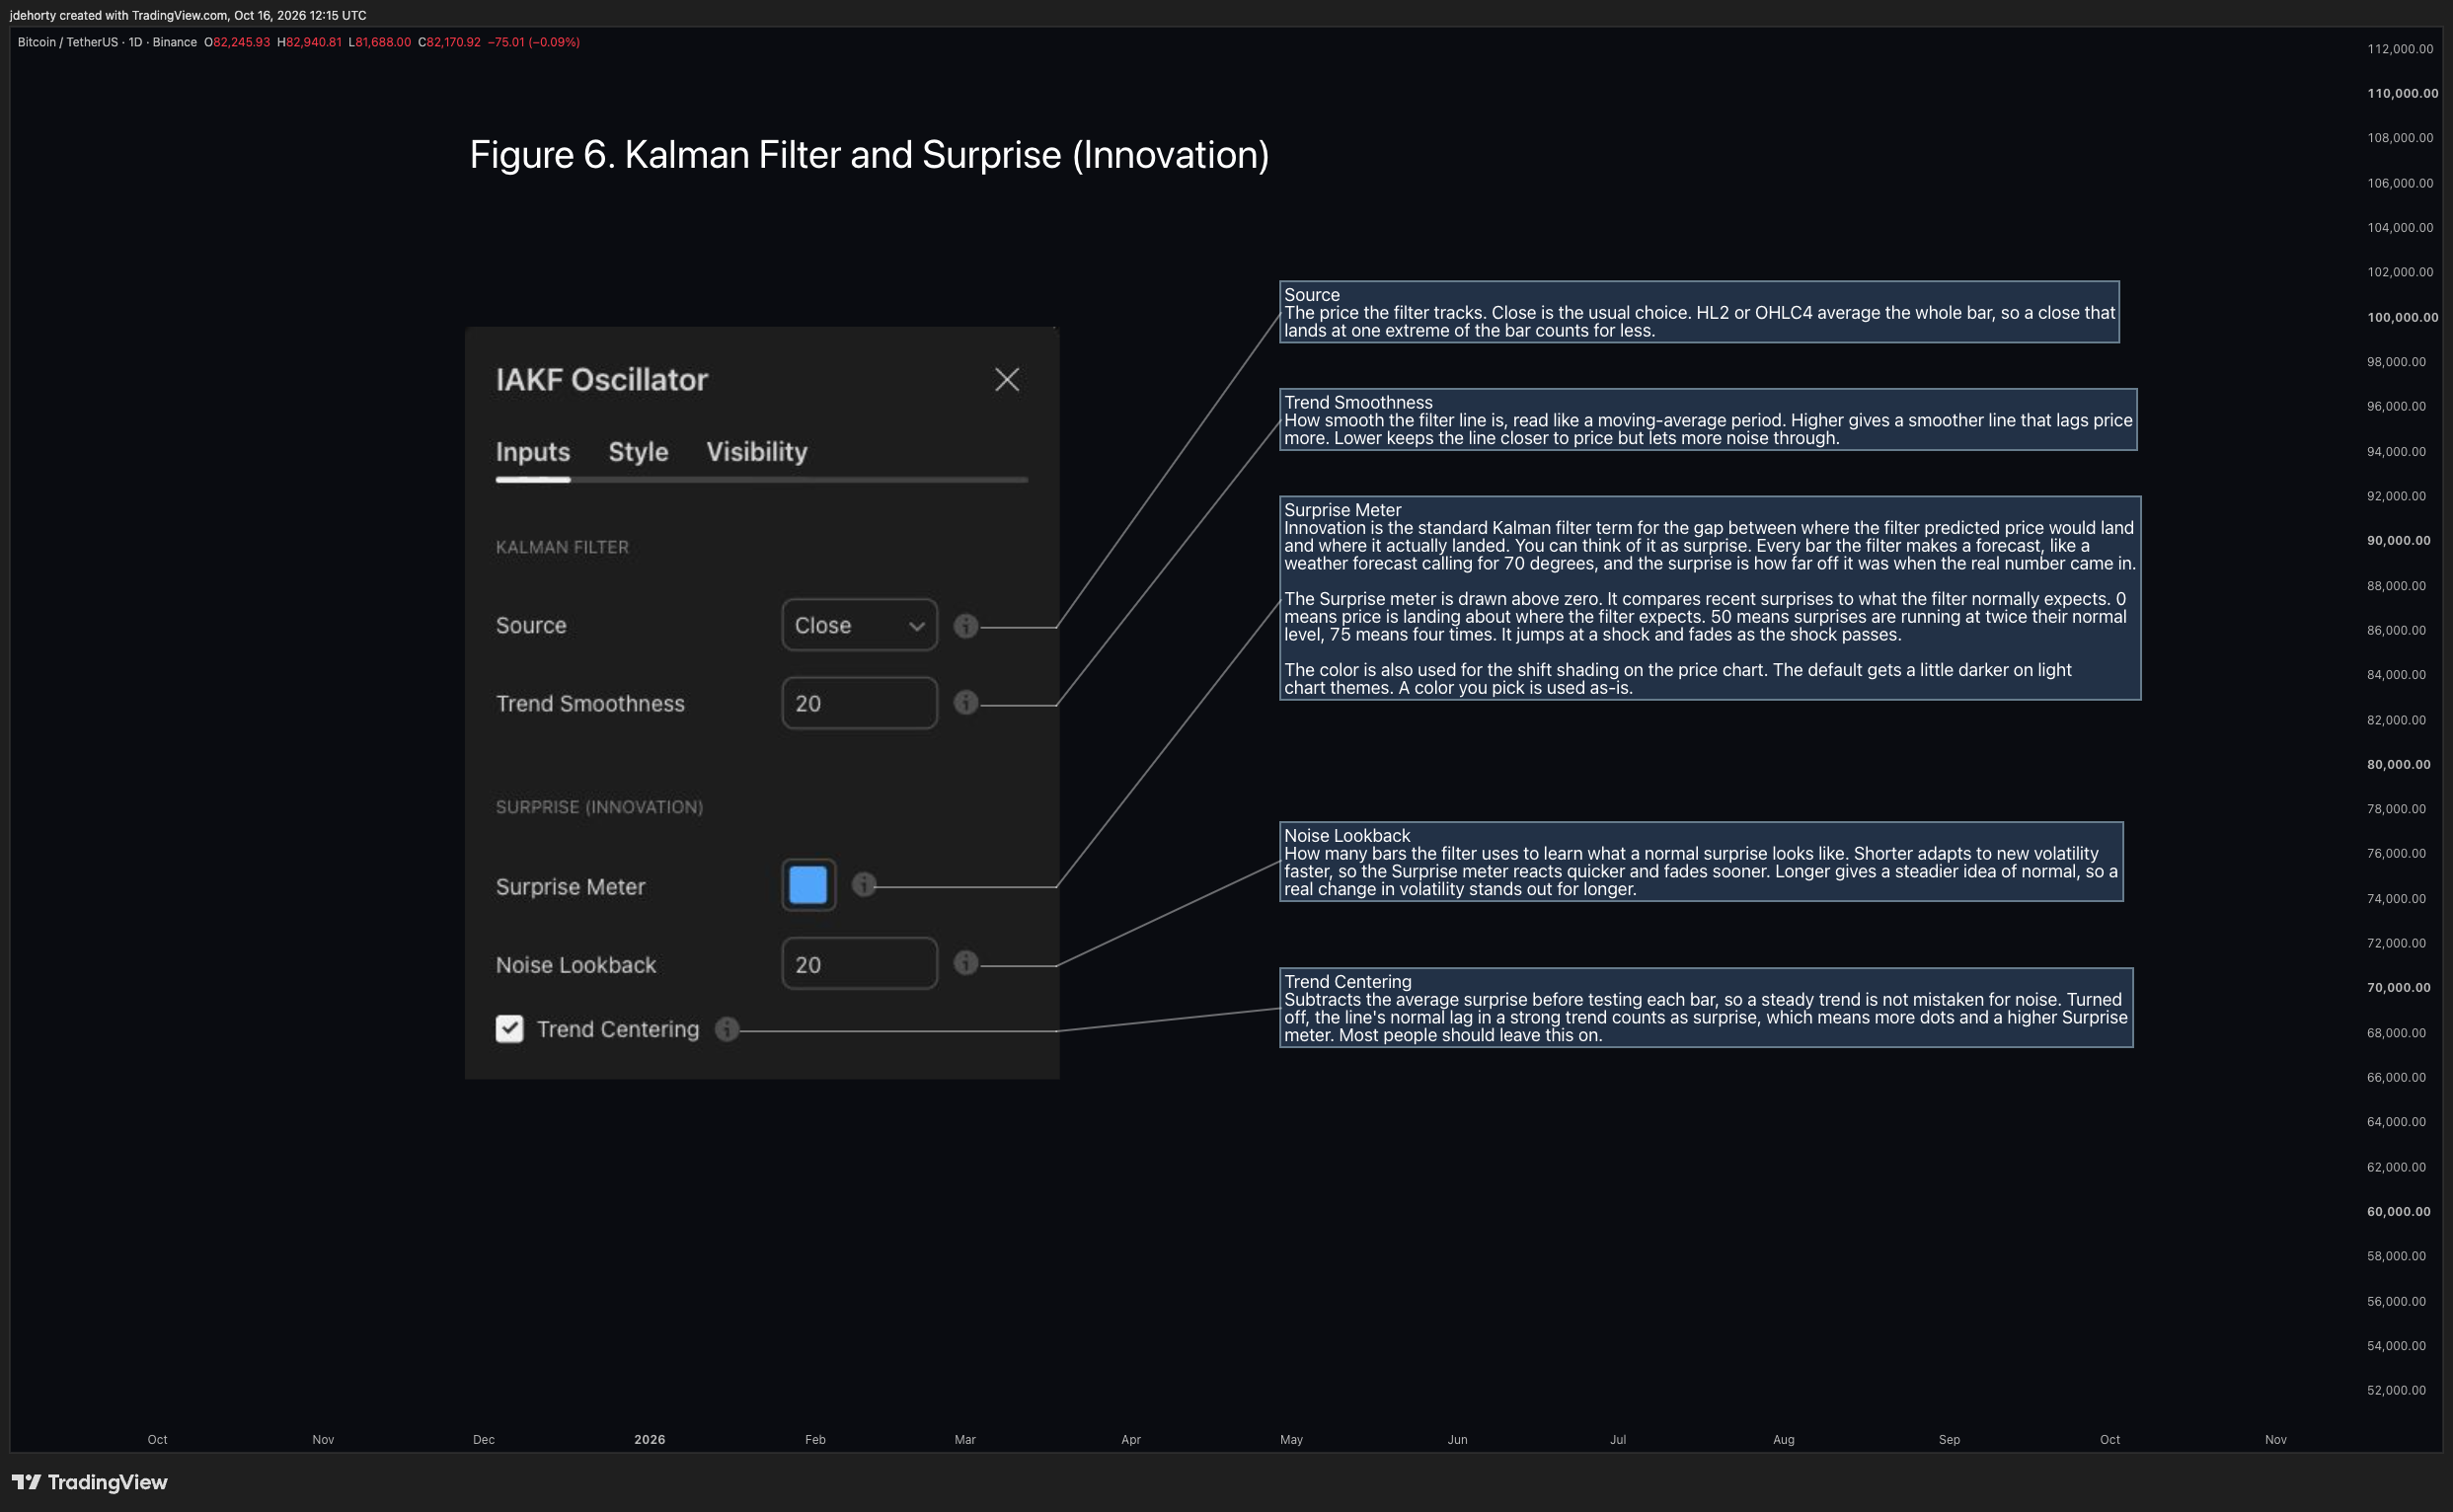Image resolution: width=2453 pixels, height=1512 pixels.
Task: Switch to the Inputs tab
Action: tap(533, 452)
